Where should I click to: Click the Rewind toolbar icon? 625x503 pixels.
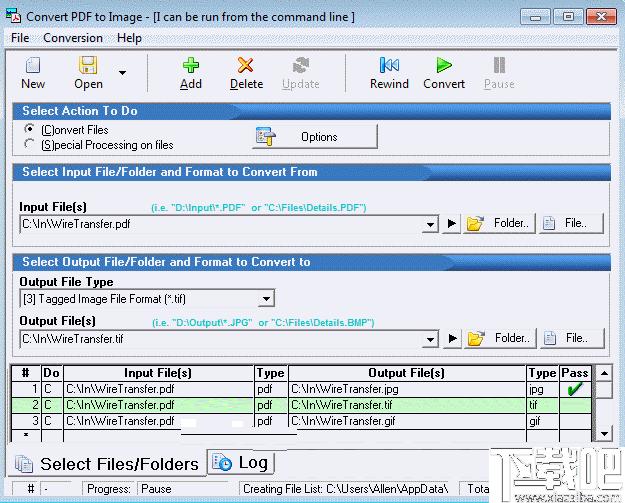point(389,65)
